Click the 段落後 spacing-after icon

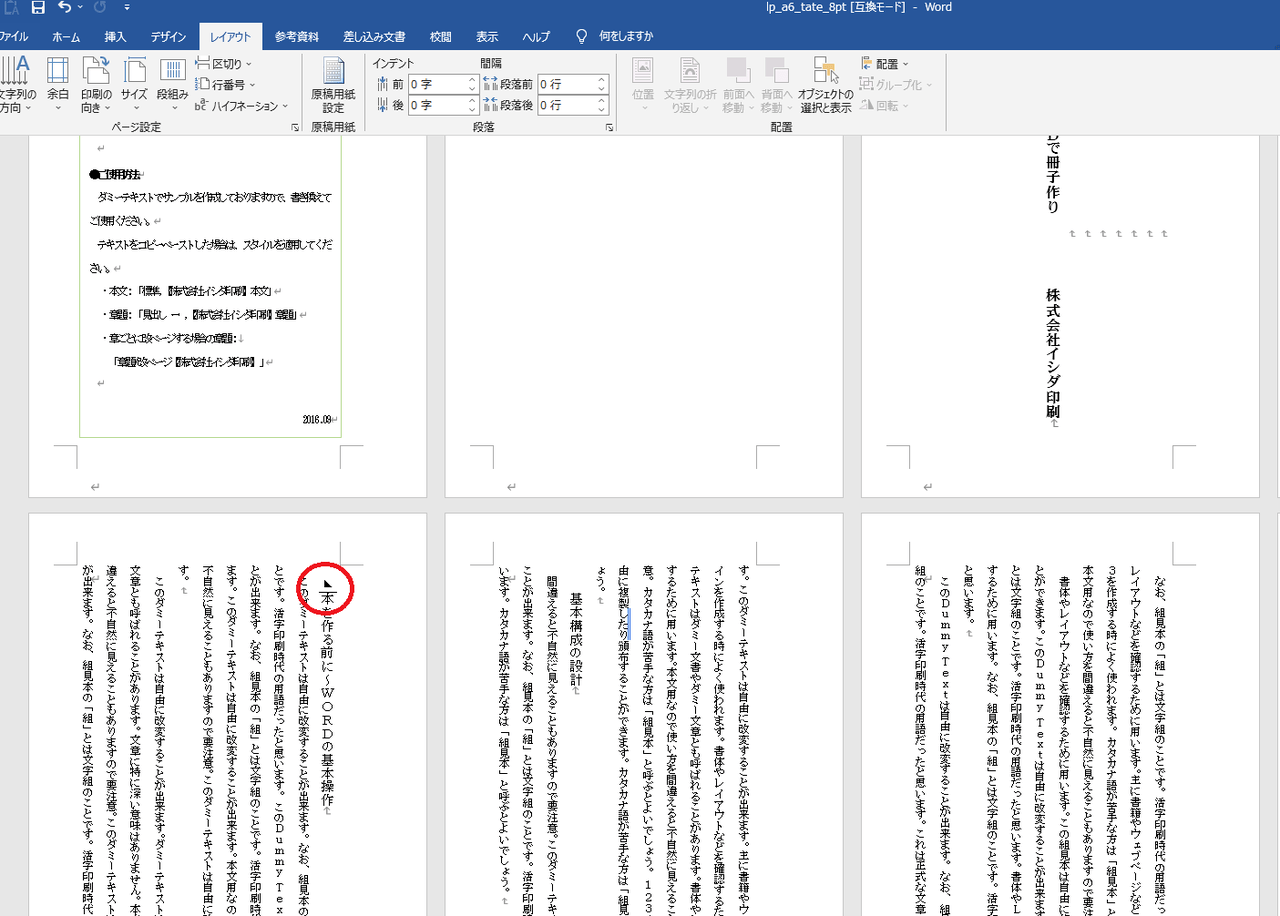(x=490, y=105)
